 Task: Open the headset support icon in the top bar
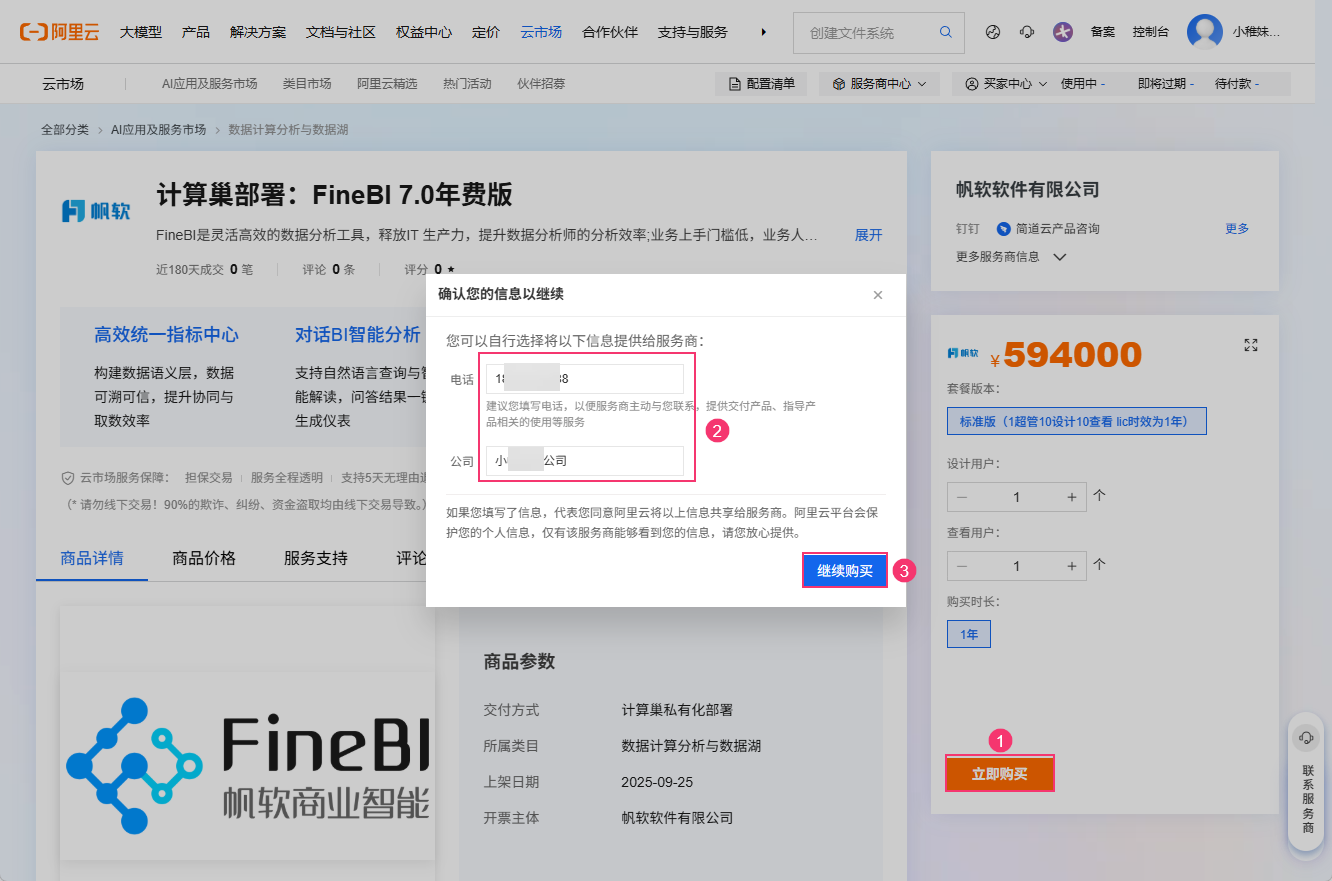[x=1027, y=32]
